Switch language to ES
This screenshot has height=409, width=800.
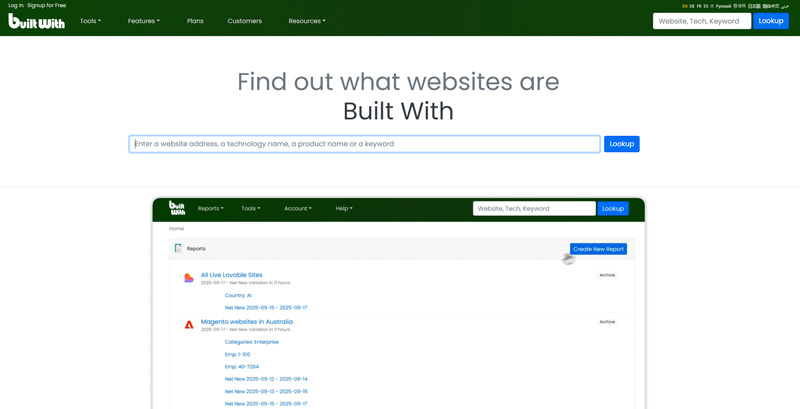click(x=706, y=6)
